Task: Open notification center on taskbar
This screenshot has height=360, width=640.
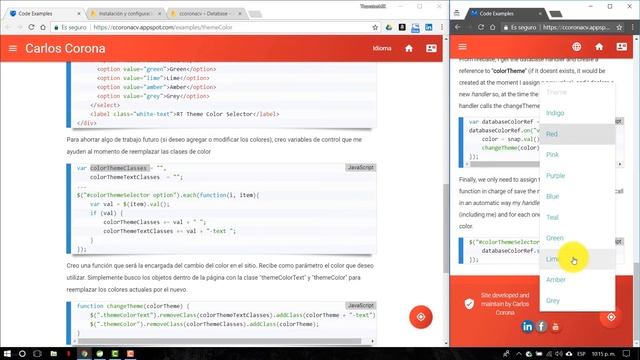Action: point(627,353)
